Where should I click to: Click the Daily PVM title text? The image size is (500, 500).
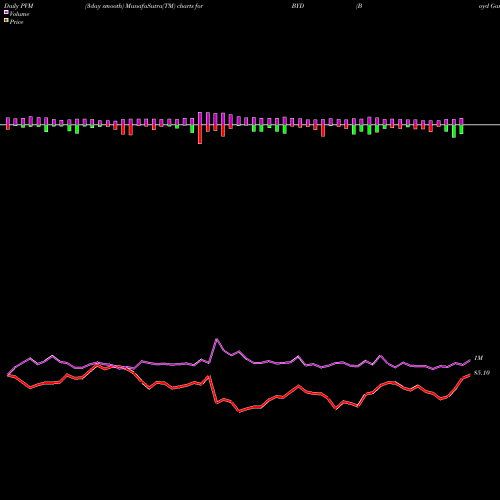pyautogui.click(x=19, y=6)
